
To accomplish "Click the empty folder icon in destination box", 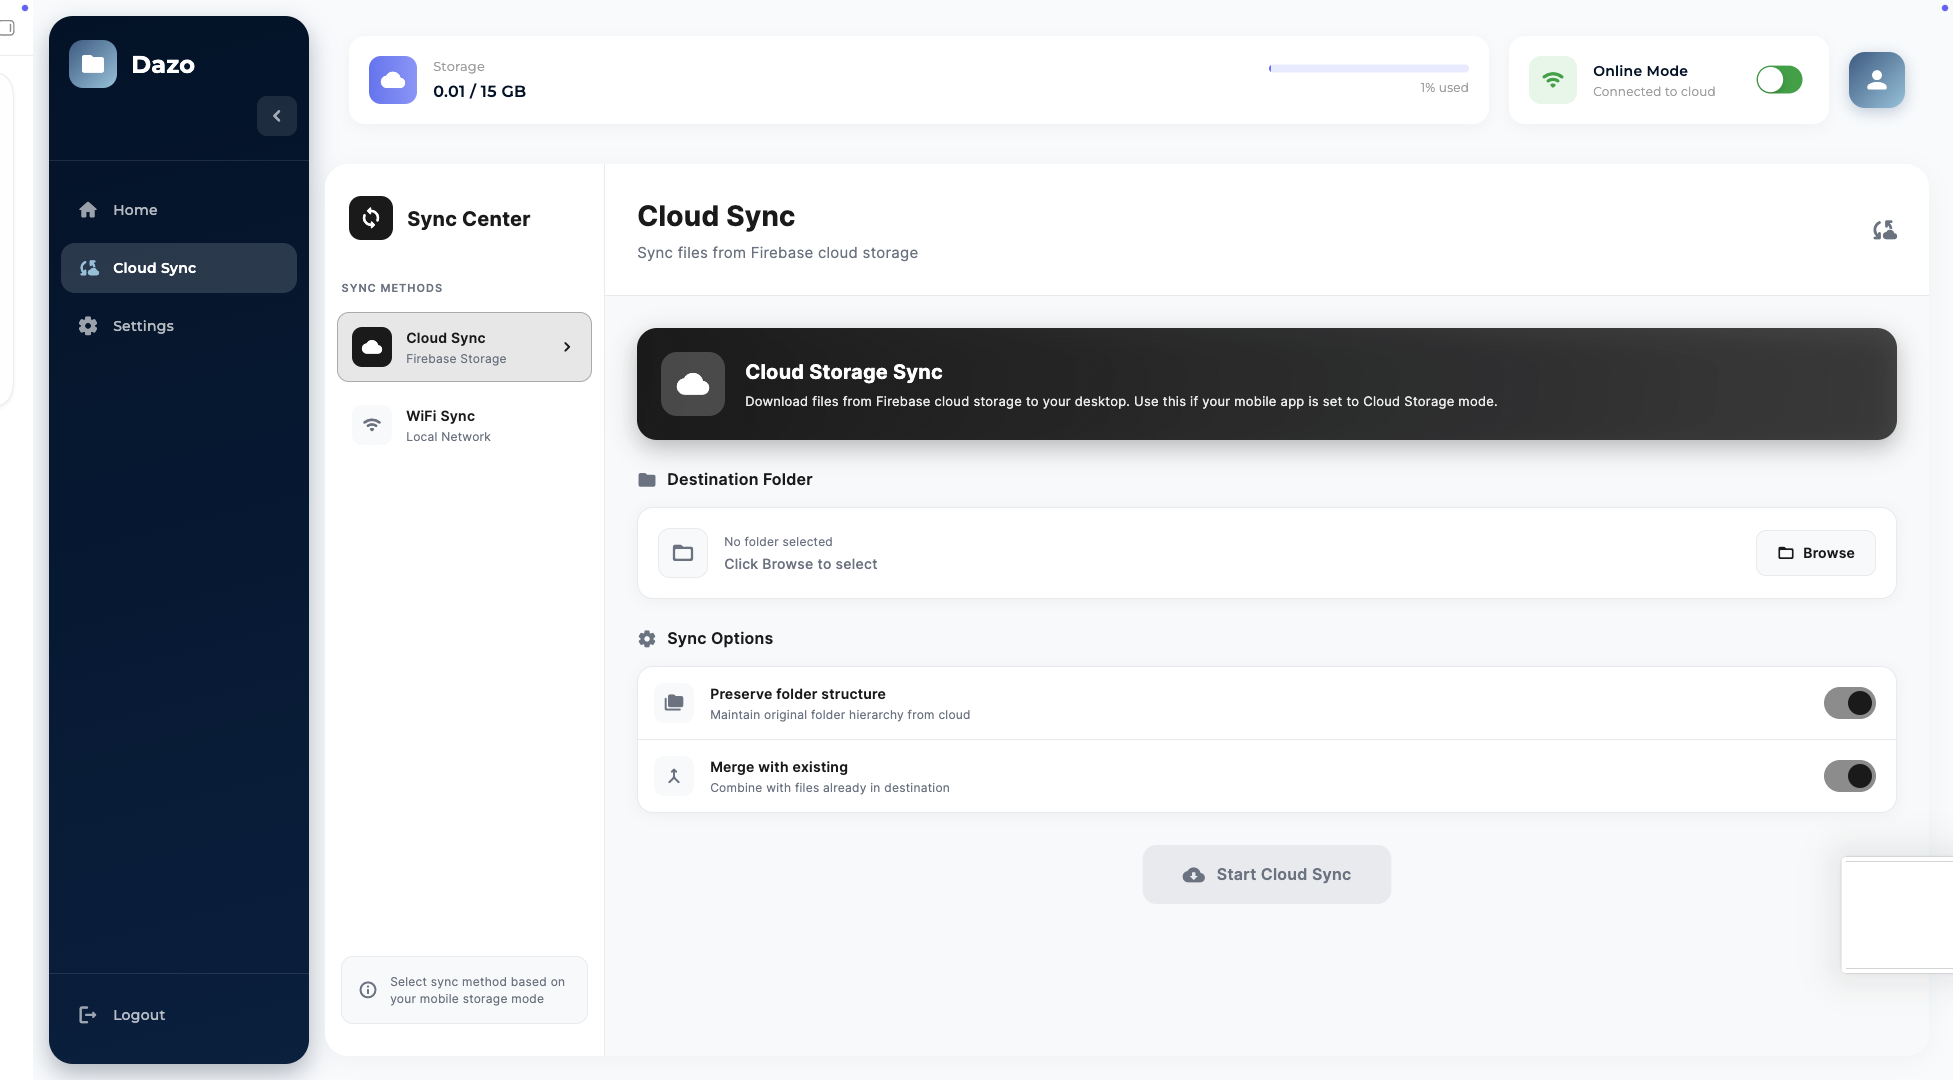I will [683, 553].
